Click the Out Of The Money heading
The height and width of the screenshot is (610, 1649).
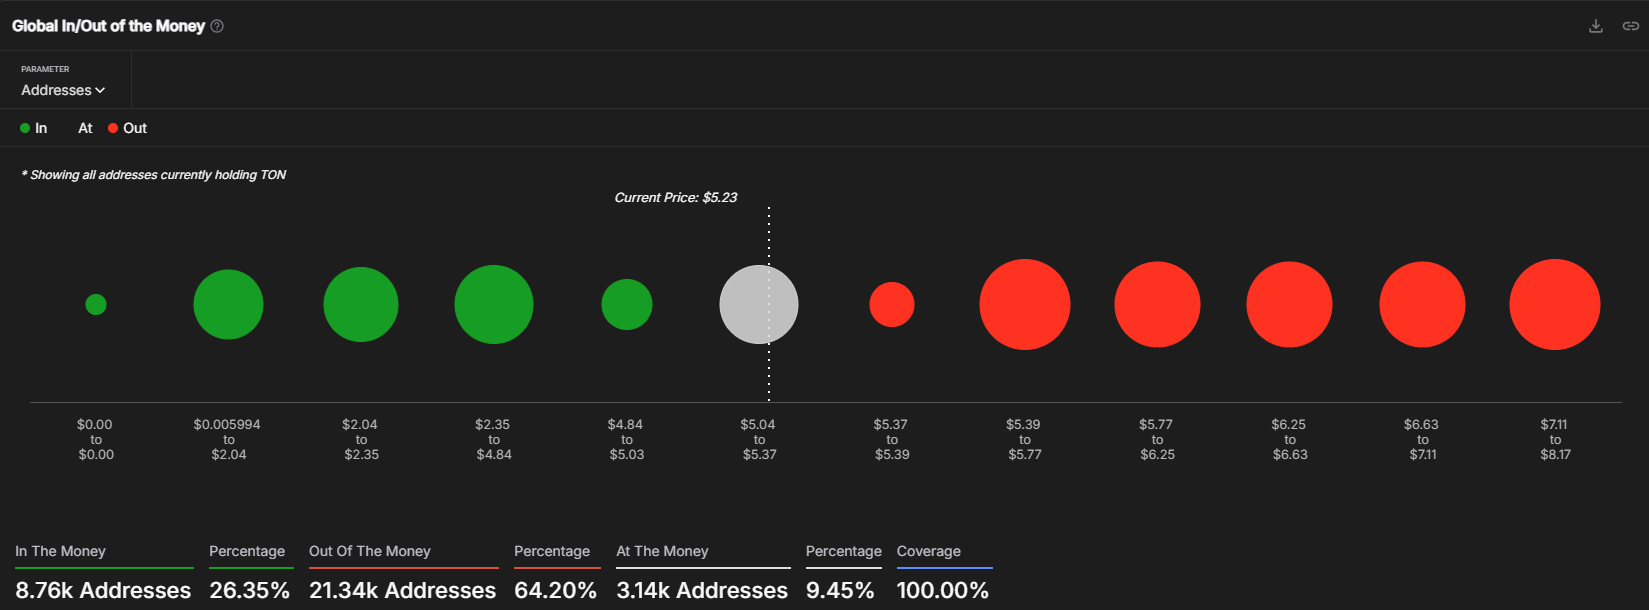pos(370,551)
